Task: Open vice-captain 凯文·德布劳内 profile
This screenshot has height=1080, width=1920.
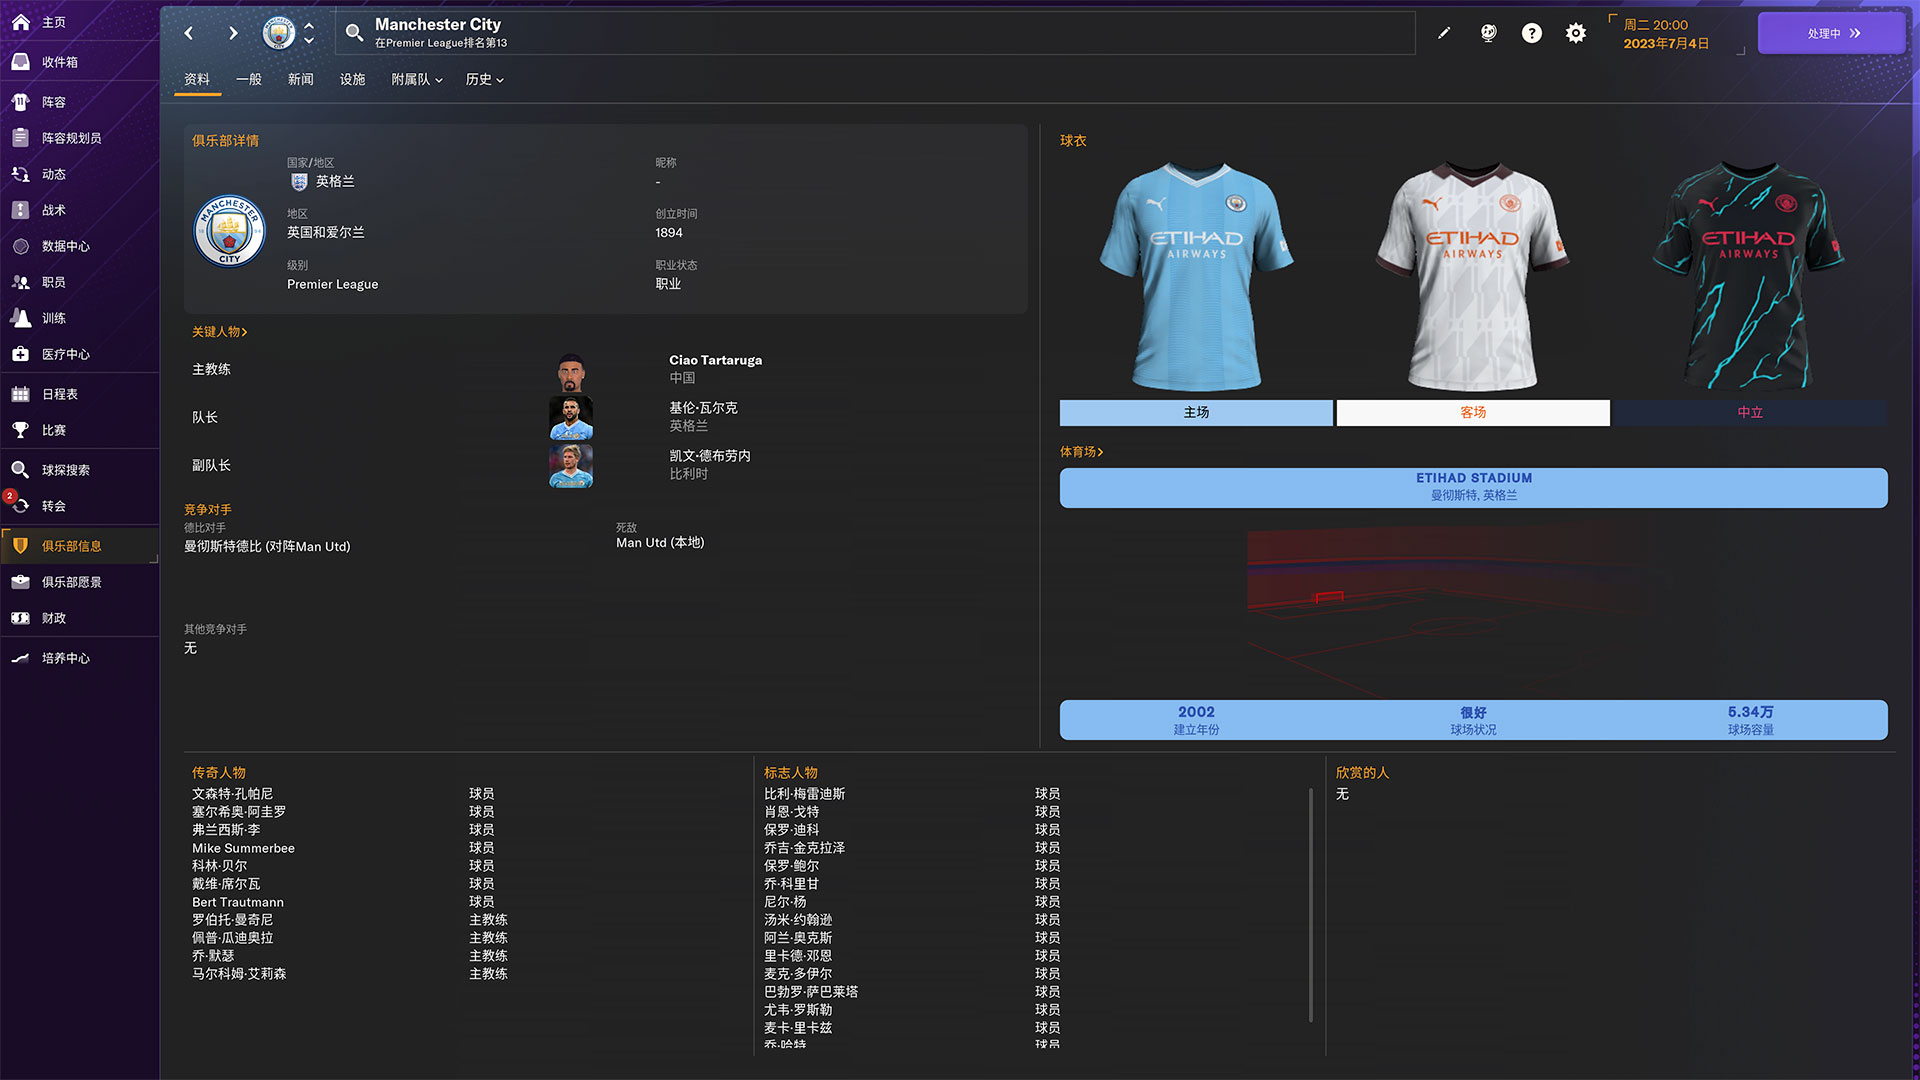Action: tap(710, 456)
